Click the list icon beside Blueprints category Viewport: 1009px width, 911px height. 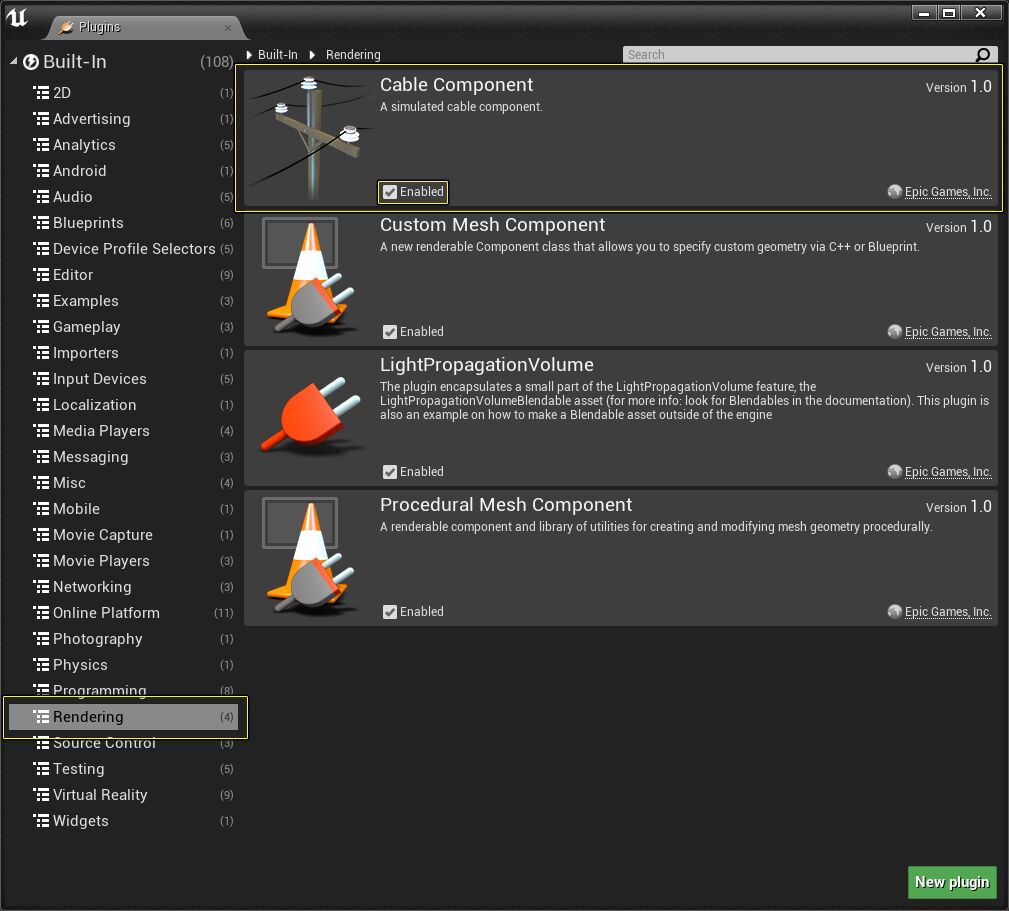[41, 223]
